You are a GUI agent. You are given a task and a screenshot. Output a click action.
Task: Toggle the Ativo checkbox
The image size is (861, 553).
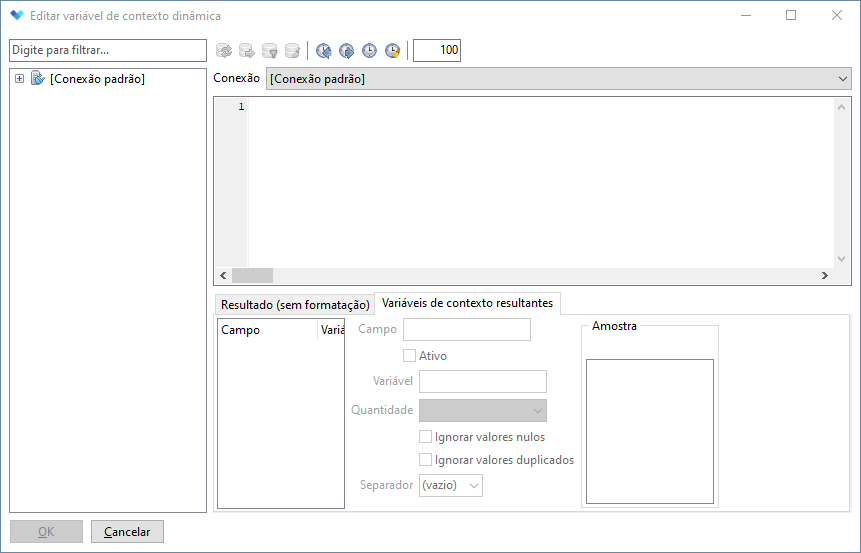tap(409, 356)
